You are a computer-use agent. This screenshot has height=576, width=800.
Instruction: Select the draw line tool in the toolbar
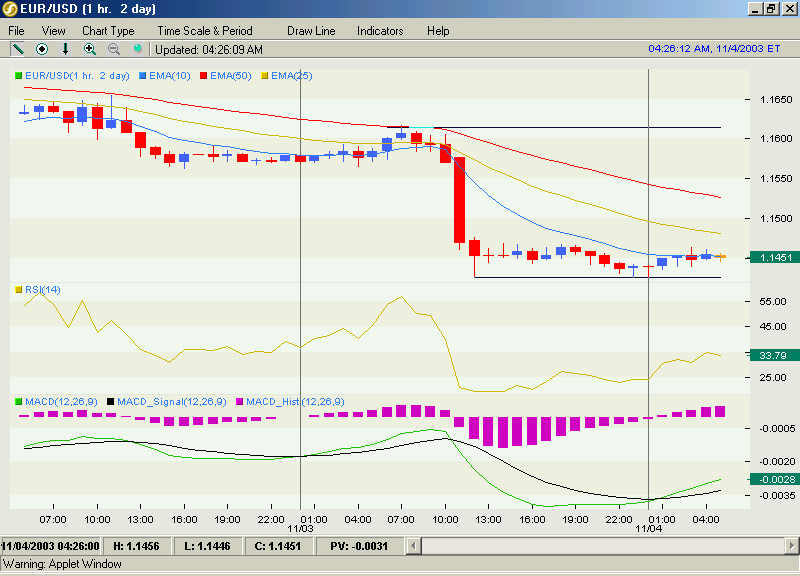[x=18, y=49]
